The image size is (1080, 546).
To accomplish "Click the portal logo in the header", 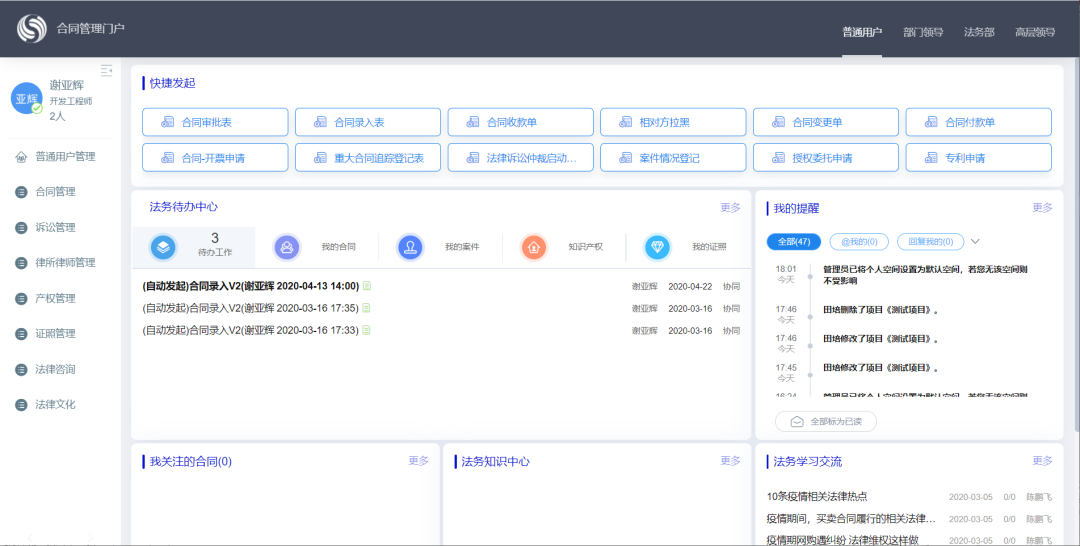I will (x=32, y=28).
